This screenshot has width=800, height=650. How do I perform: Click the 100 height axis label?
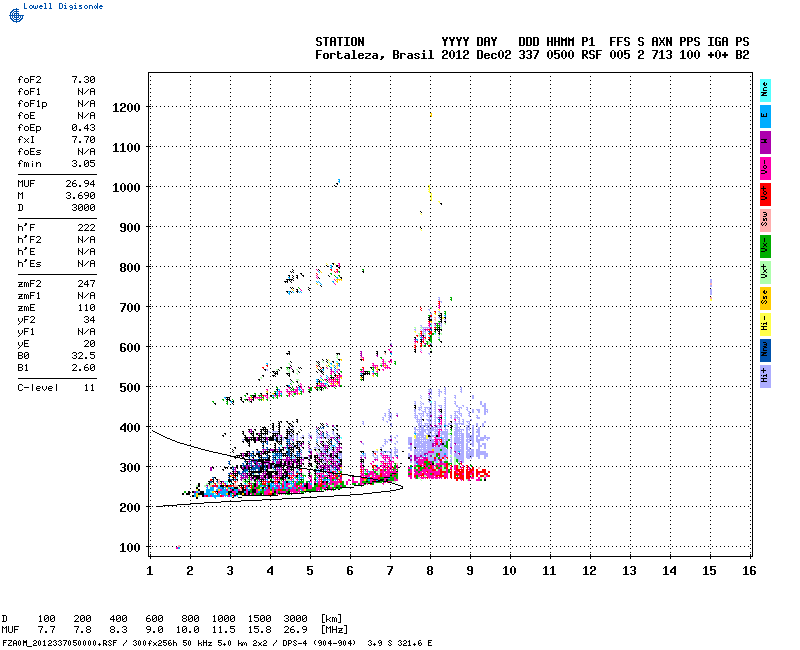coord(130,548)
